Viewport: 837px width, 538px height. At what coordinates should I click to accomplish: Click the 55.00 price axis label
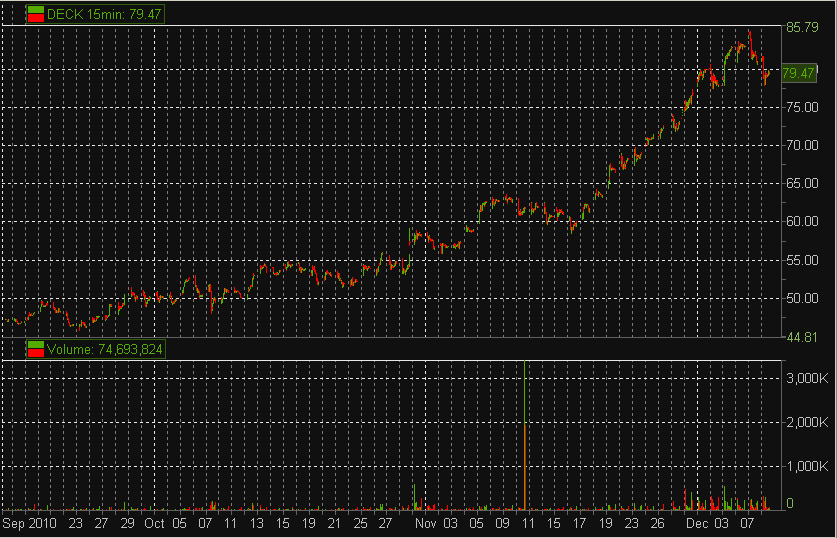click(802, 260)
